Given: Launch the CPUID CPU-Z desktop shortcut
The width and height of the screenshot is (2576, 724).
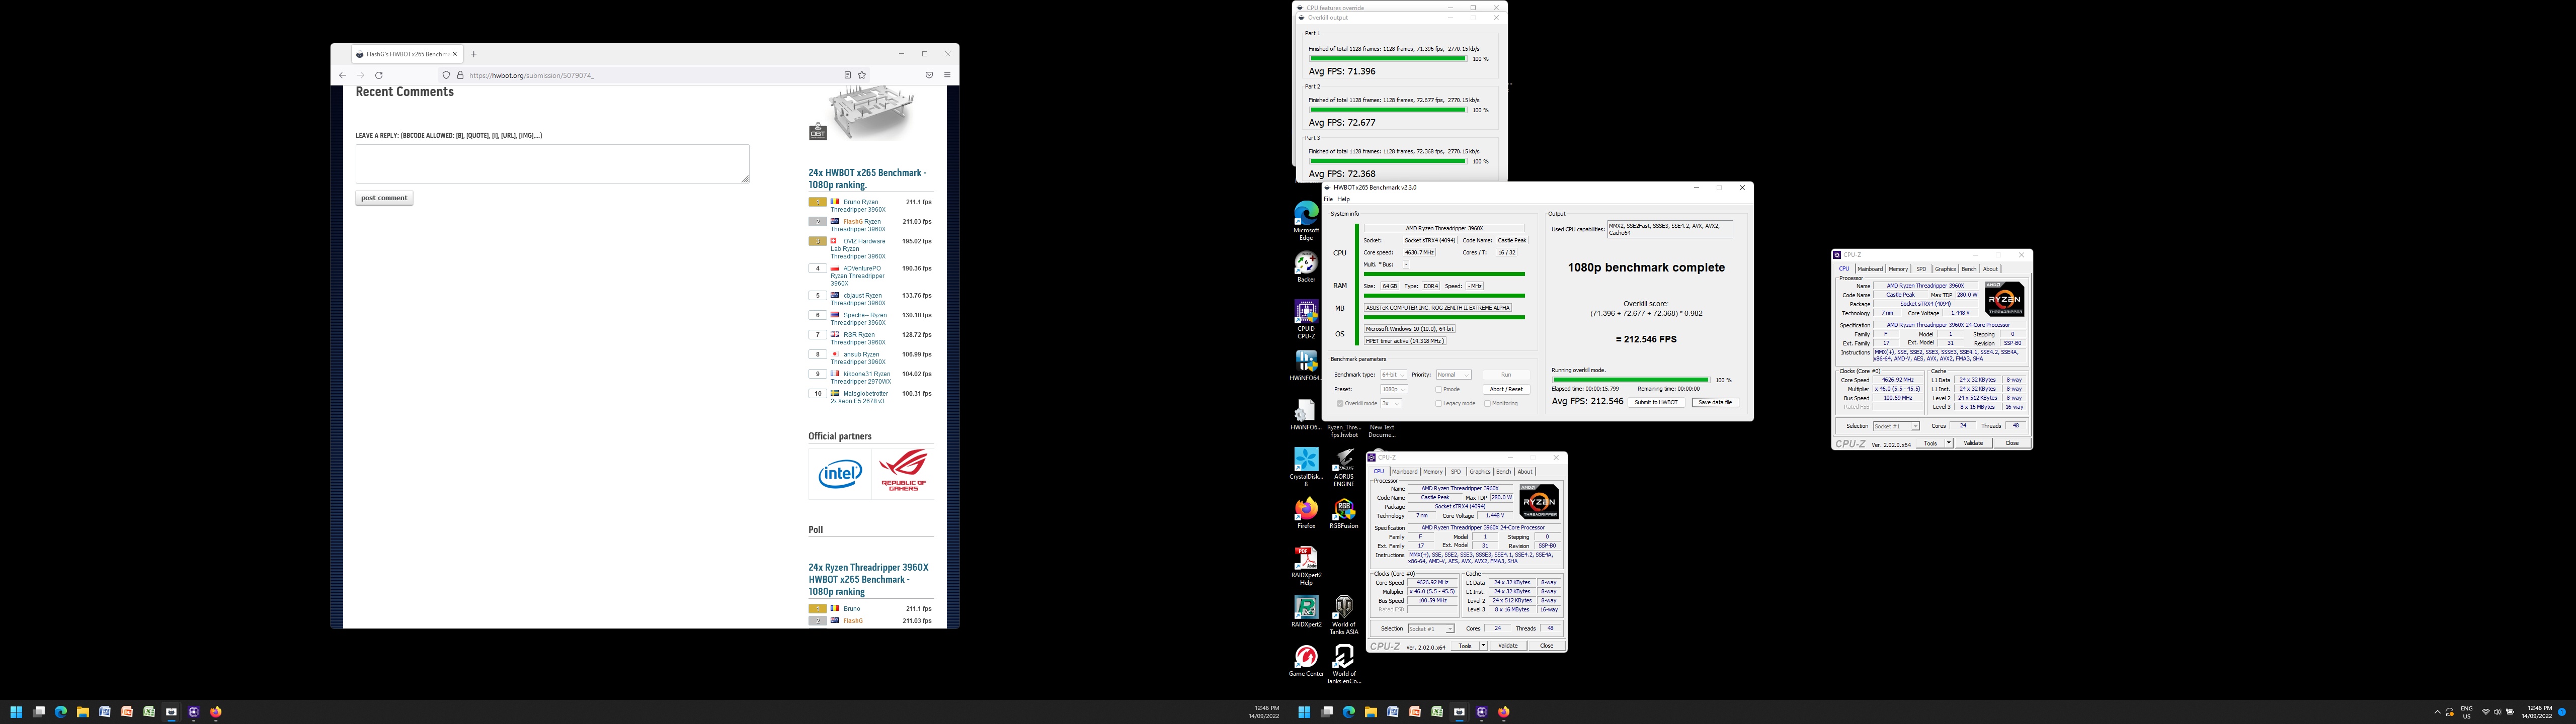Looking at the screenshot, I should click(1306, 319).
